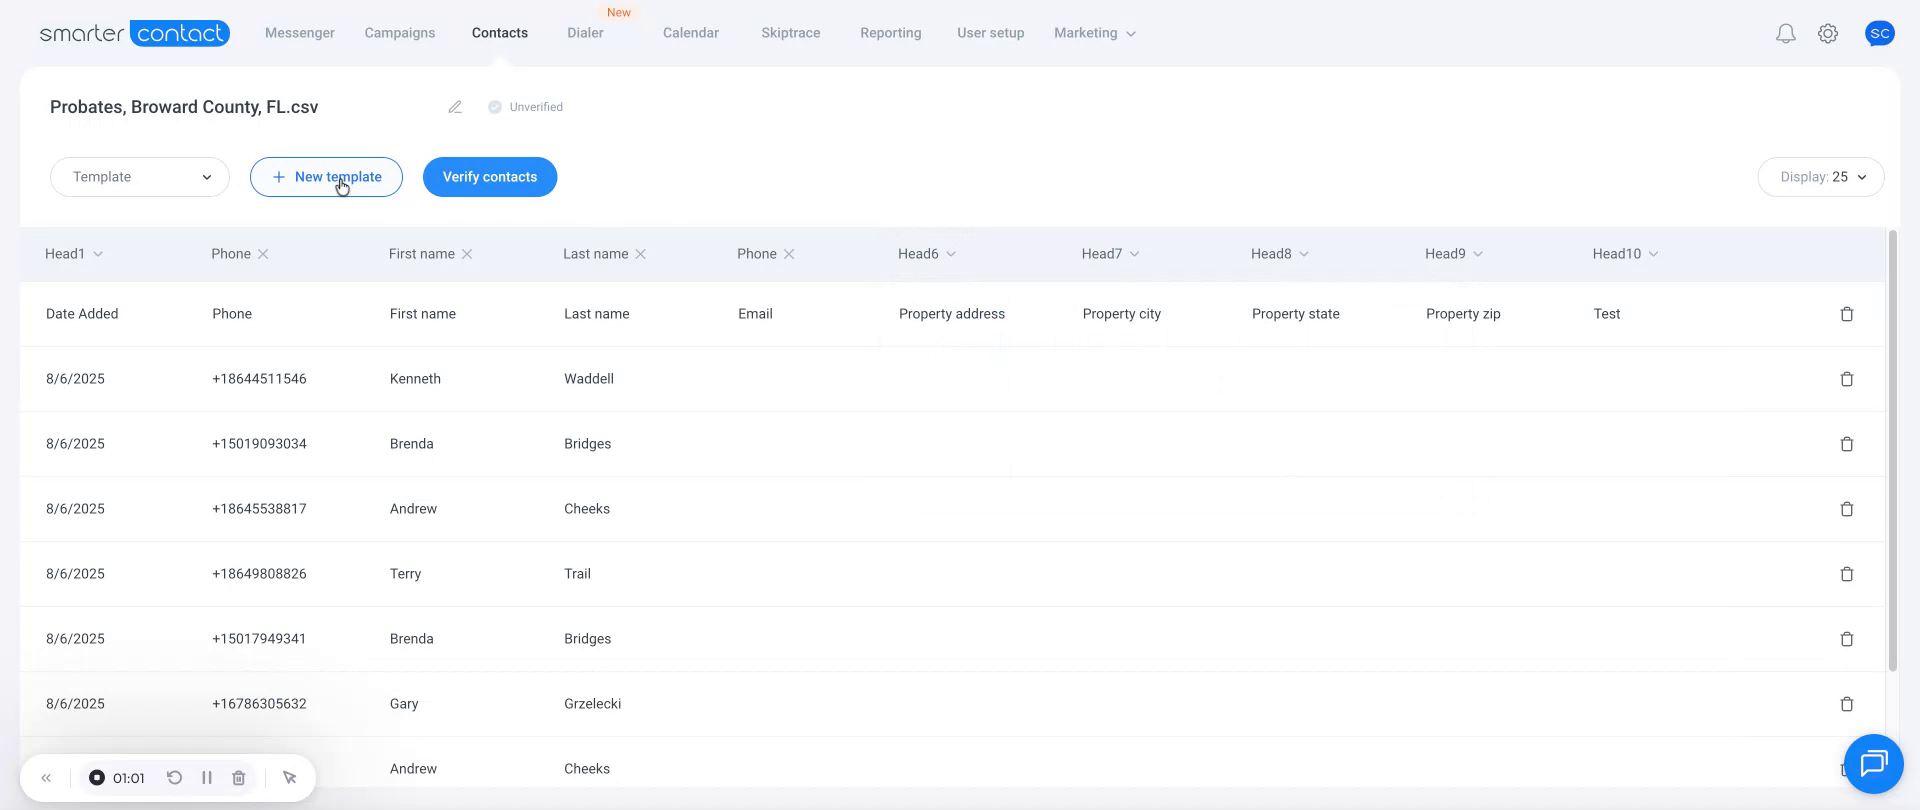Click the file title Probates, Broward County, FL.csv

[x=184, y=107]
